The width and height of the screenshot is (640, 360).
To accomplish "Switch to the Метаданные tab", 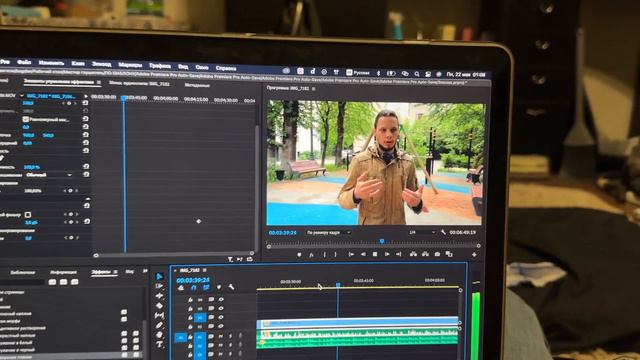I will (197, 85).
